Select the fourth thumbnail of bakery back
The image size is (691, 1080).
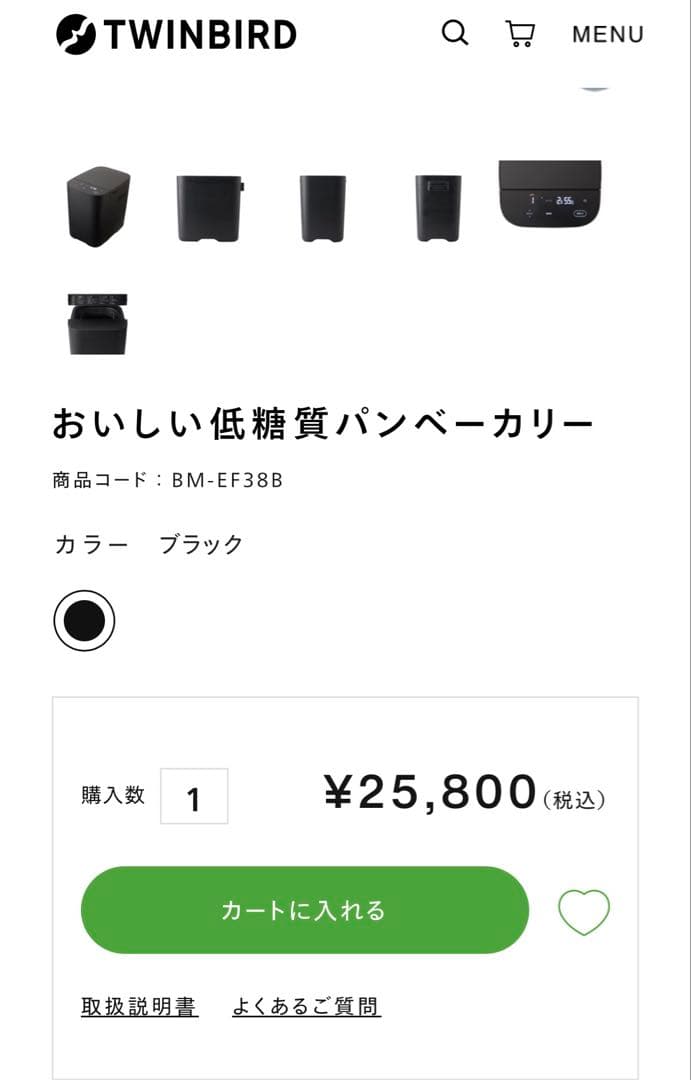pyautogui.click(x=438, y=208)
